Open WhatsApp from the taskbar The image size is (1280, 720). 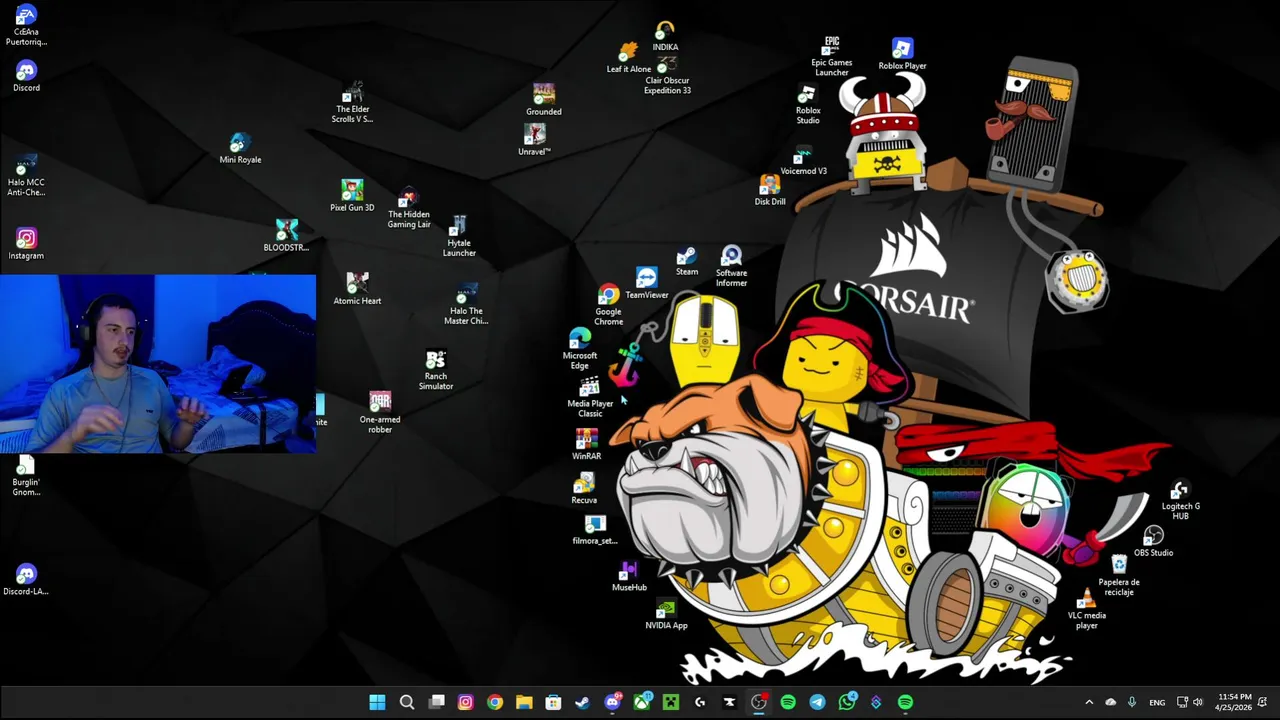point(846,702)
